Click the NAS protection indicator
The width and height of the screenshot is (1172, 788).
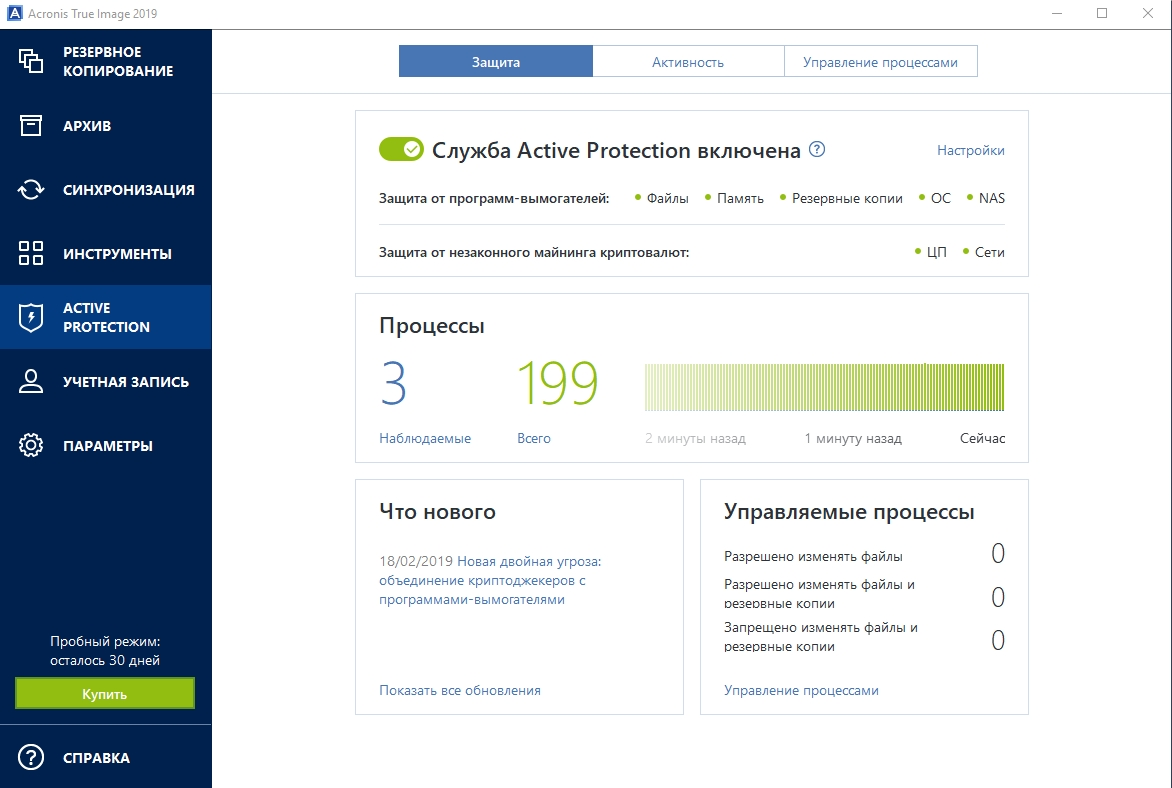985,198
